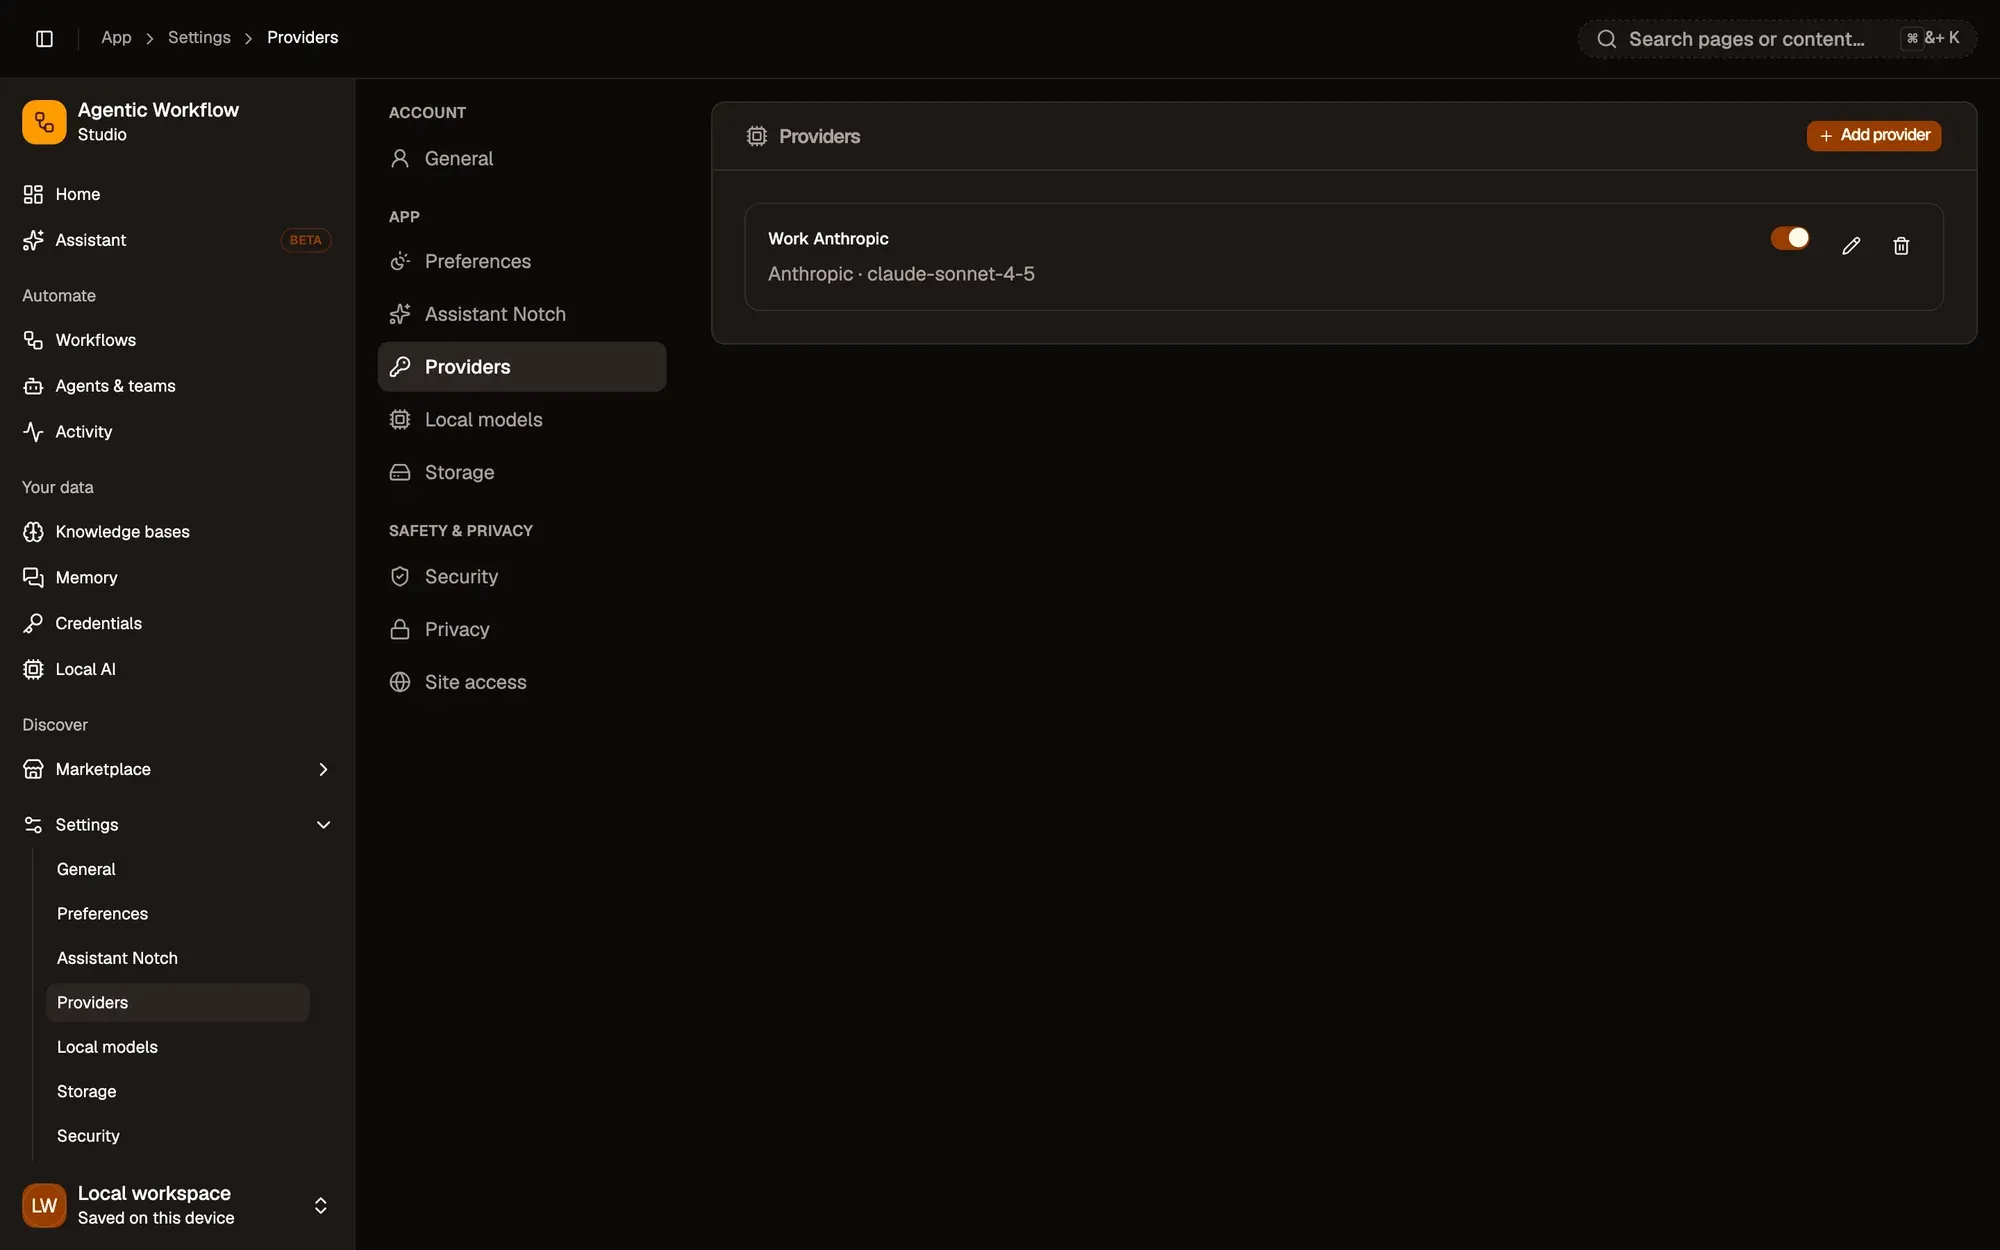Screen dimensions: 2000x1250
Task: Select Providers in sidebar Settings tree
Action: (x=177, y=1002)
